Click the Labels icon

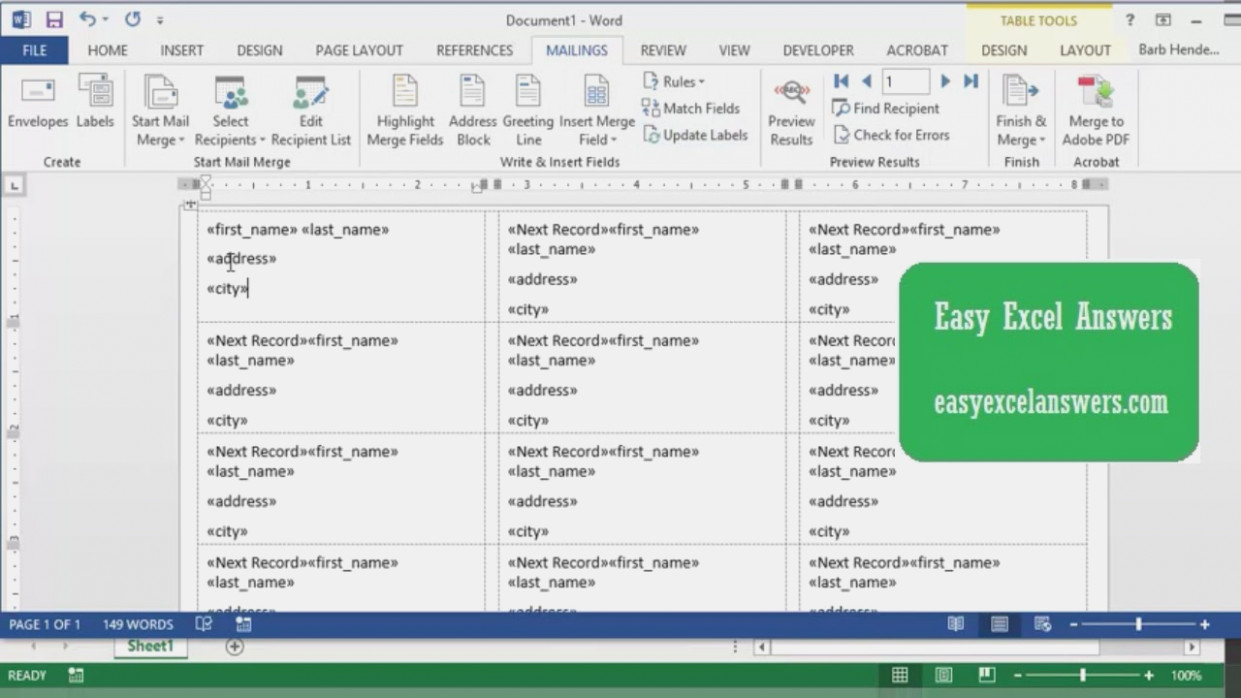95,105
